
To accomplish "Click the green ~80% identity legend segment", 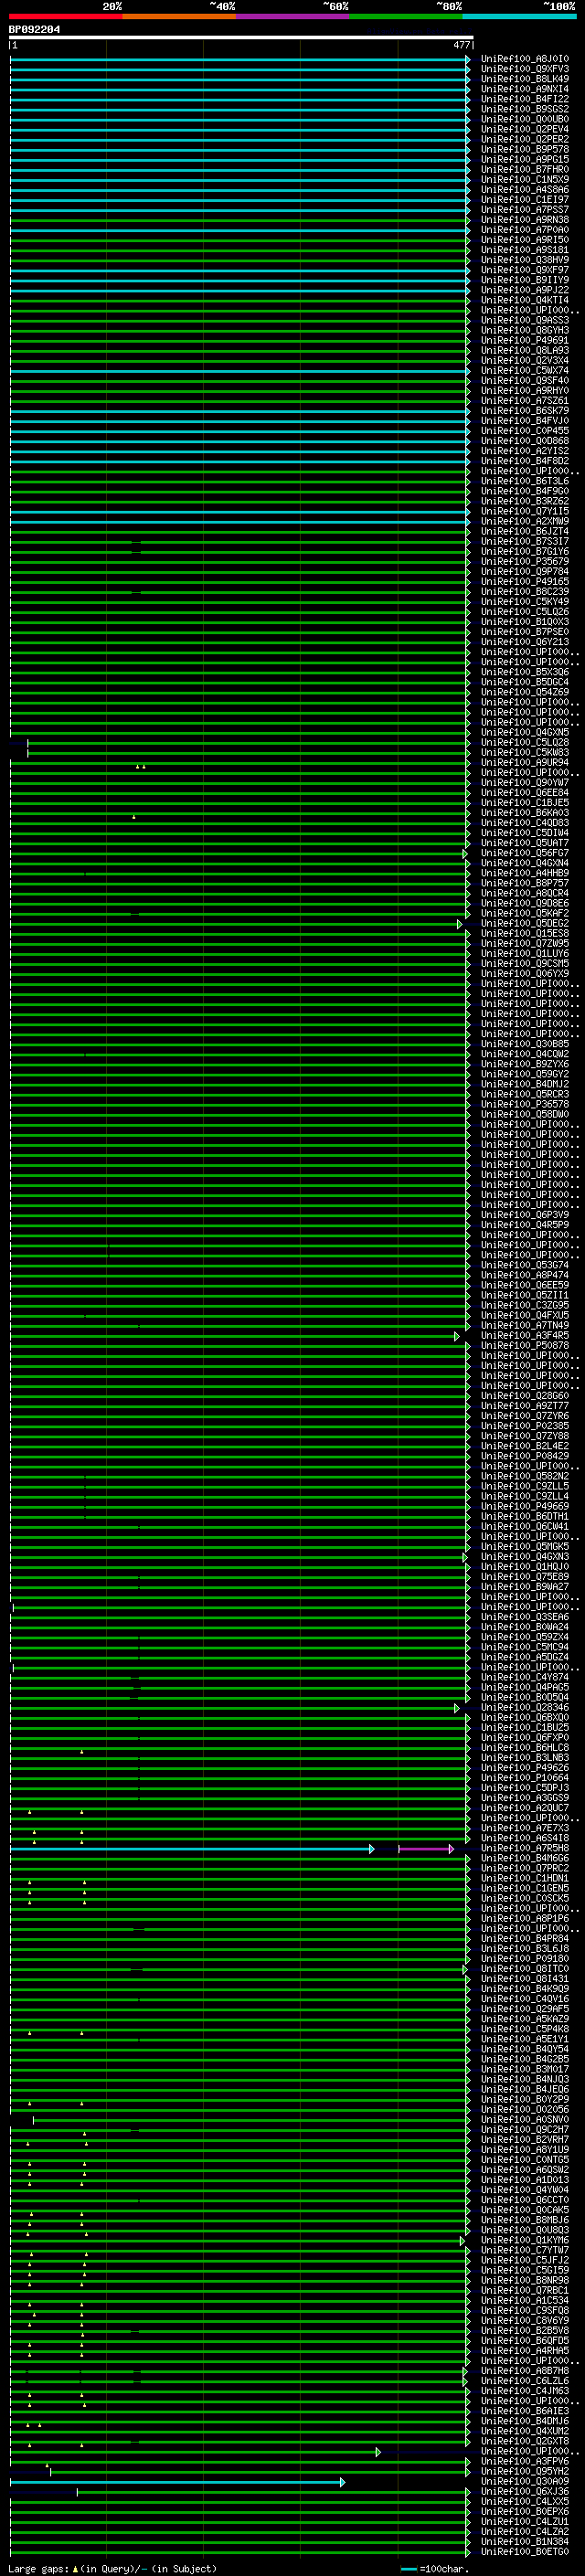I will 406,16.
